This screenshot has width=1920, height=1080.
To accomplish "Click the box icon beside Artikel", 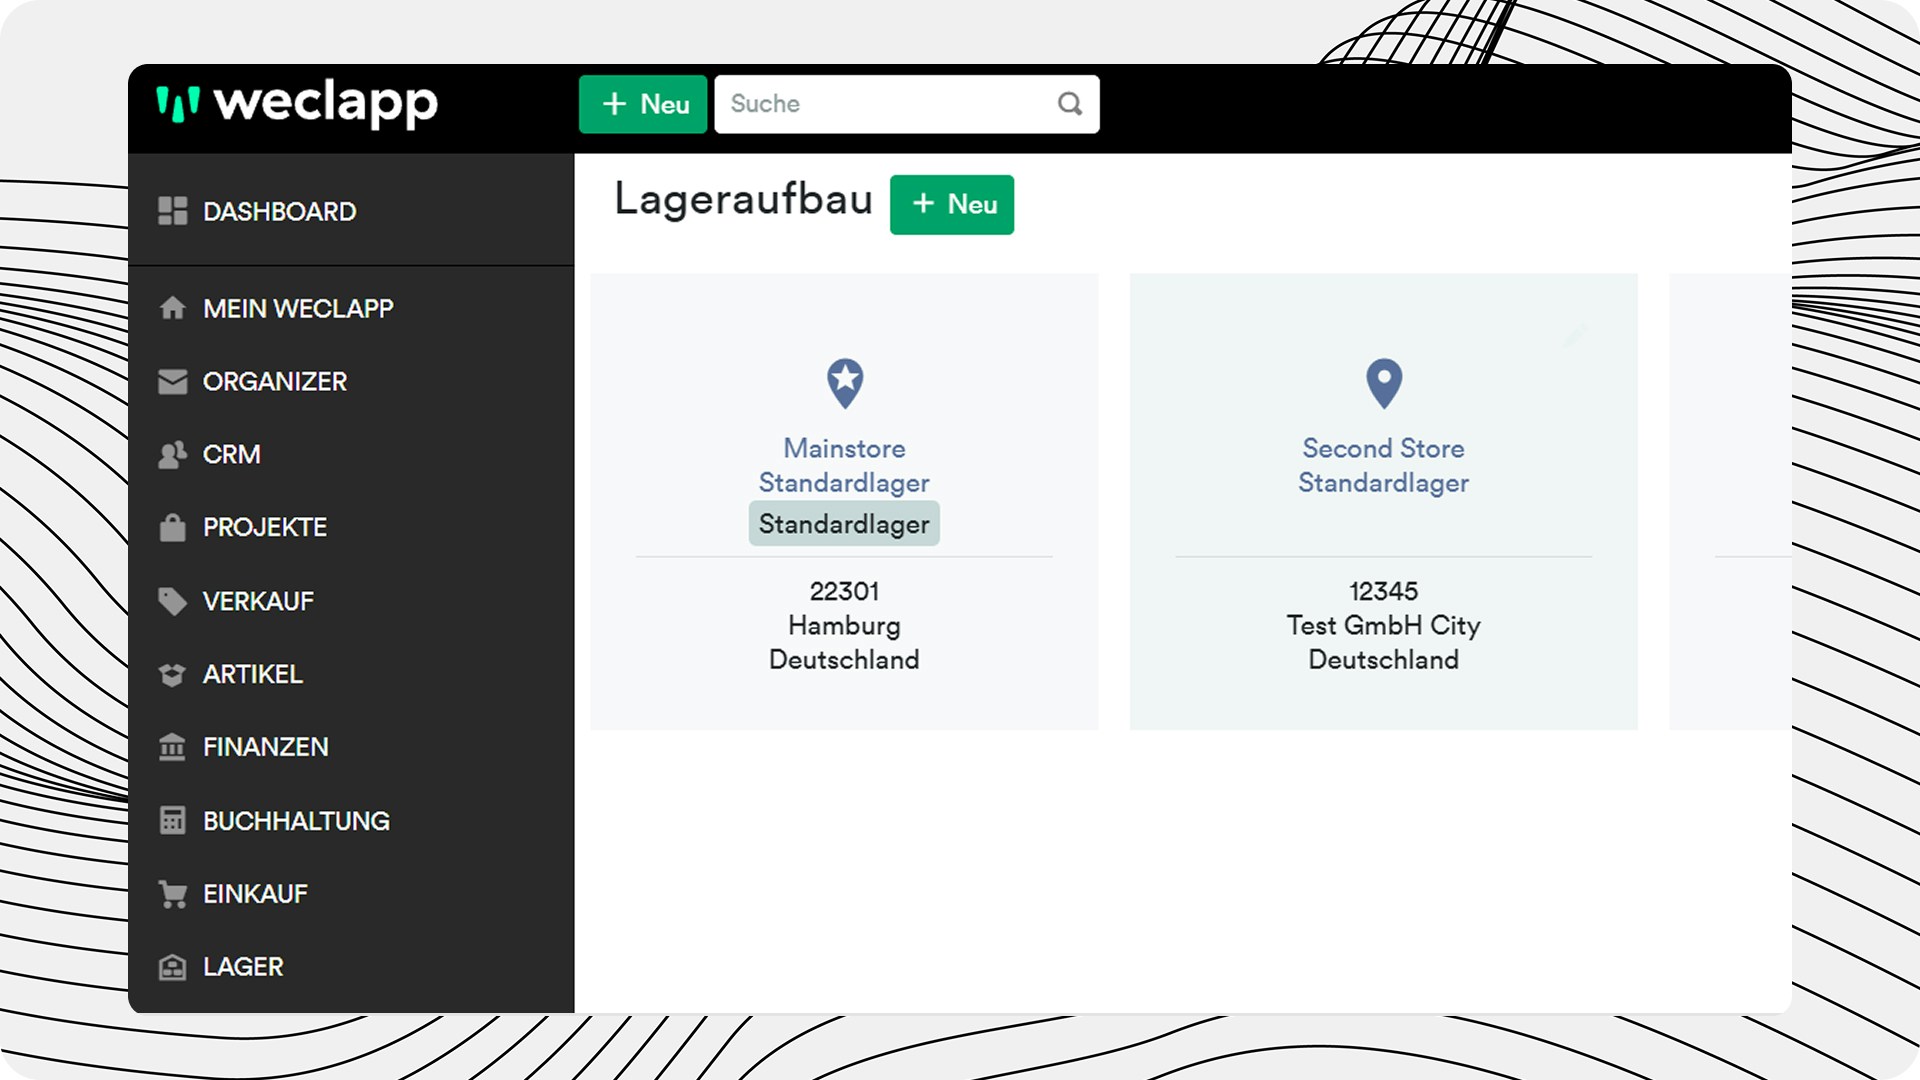I will click(172, 674).
